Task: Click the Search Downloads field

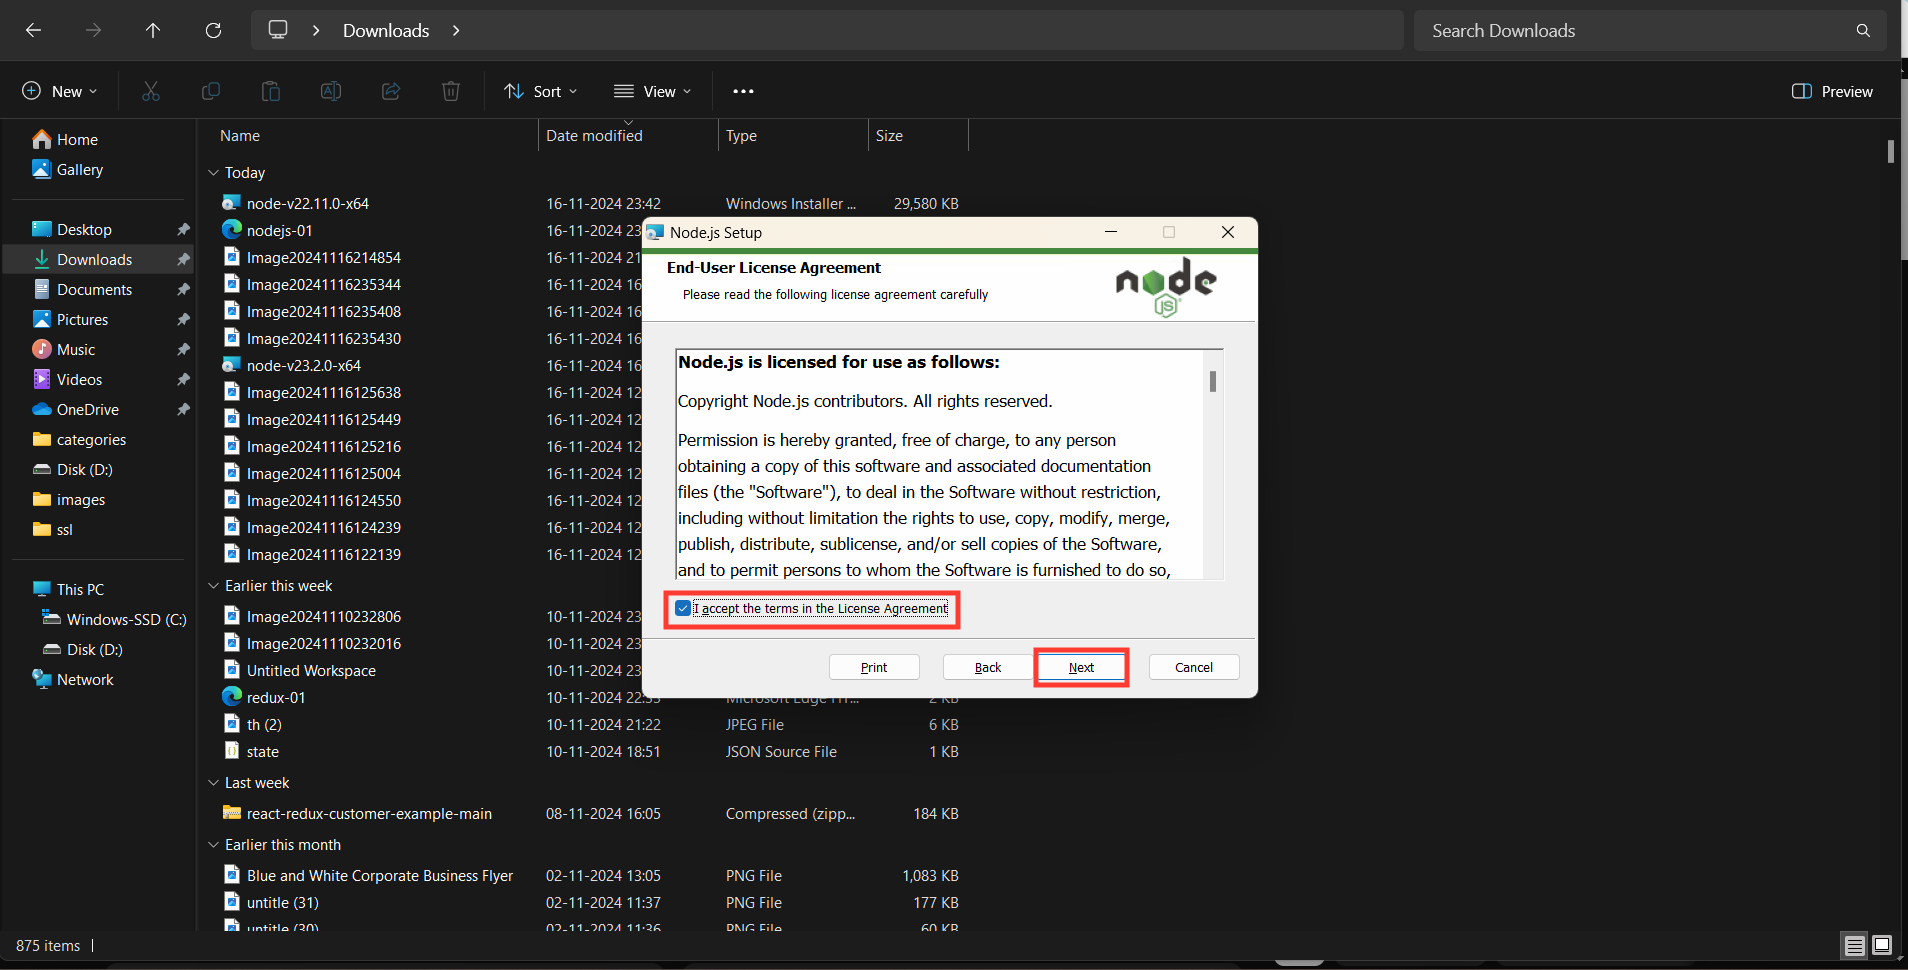Action: pyautogui.click(x=1650, y=30)
